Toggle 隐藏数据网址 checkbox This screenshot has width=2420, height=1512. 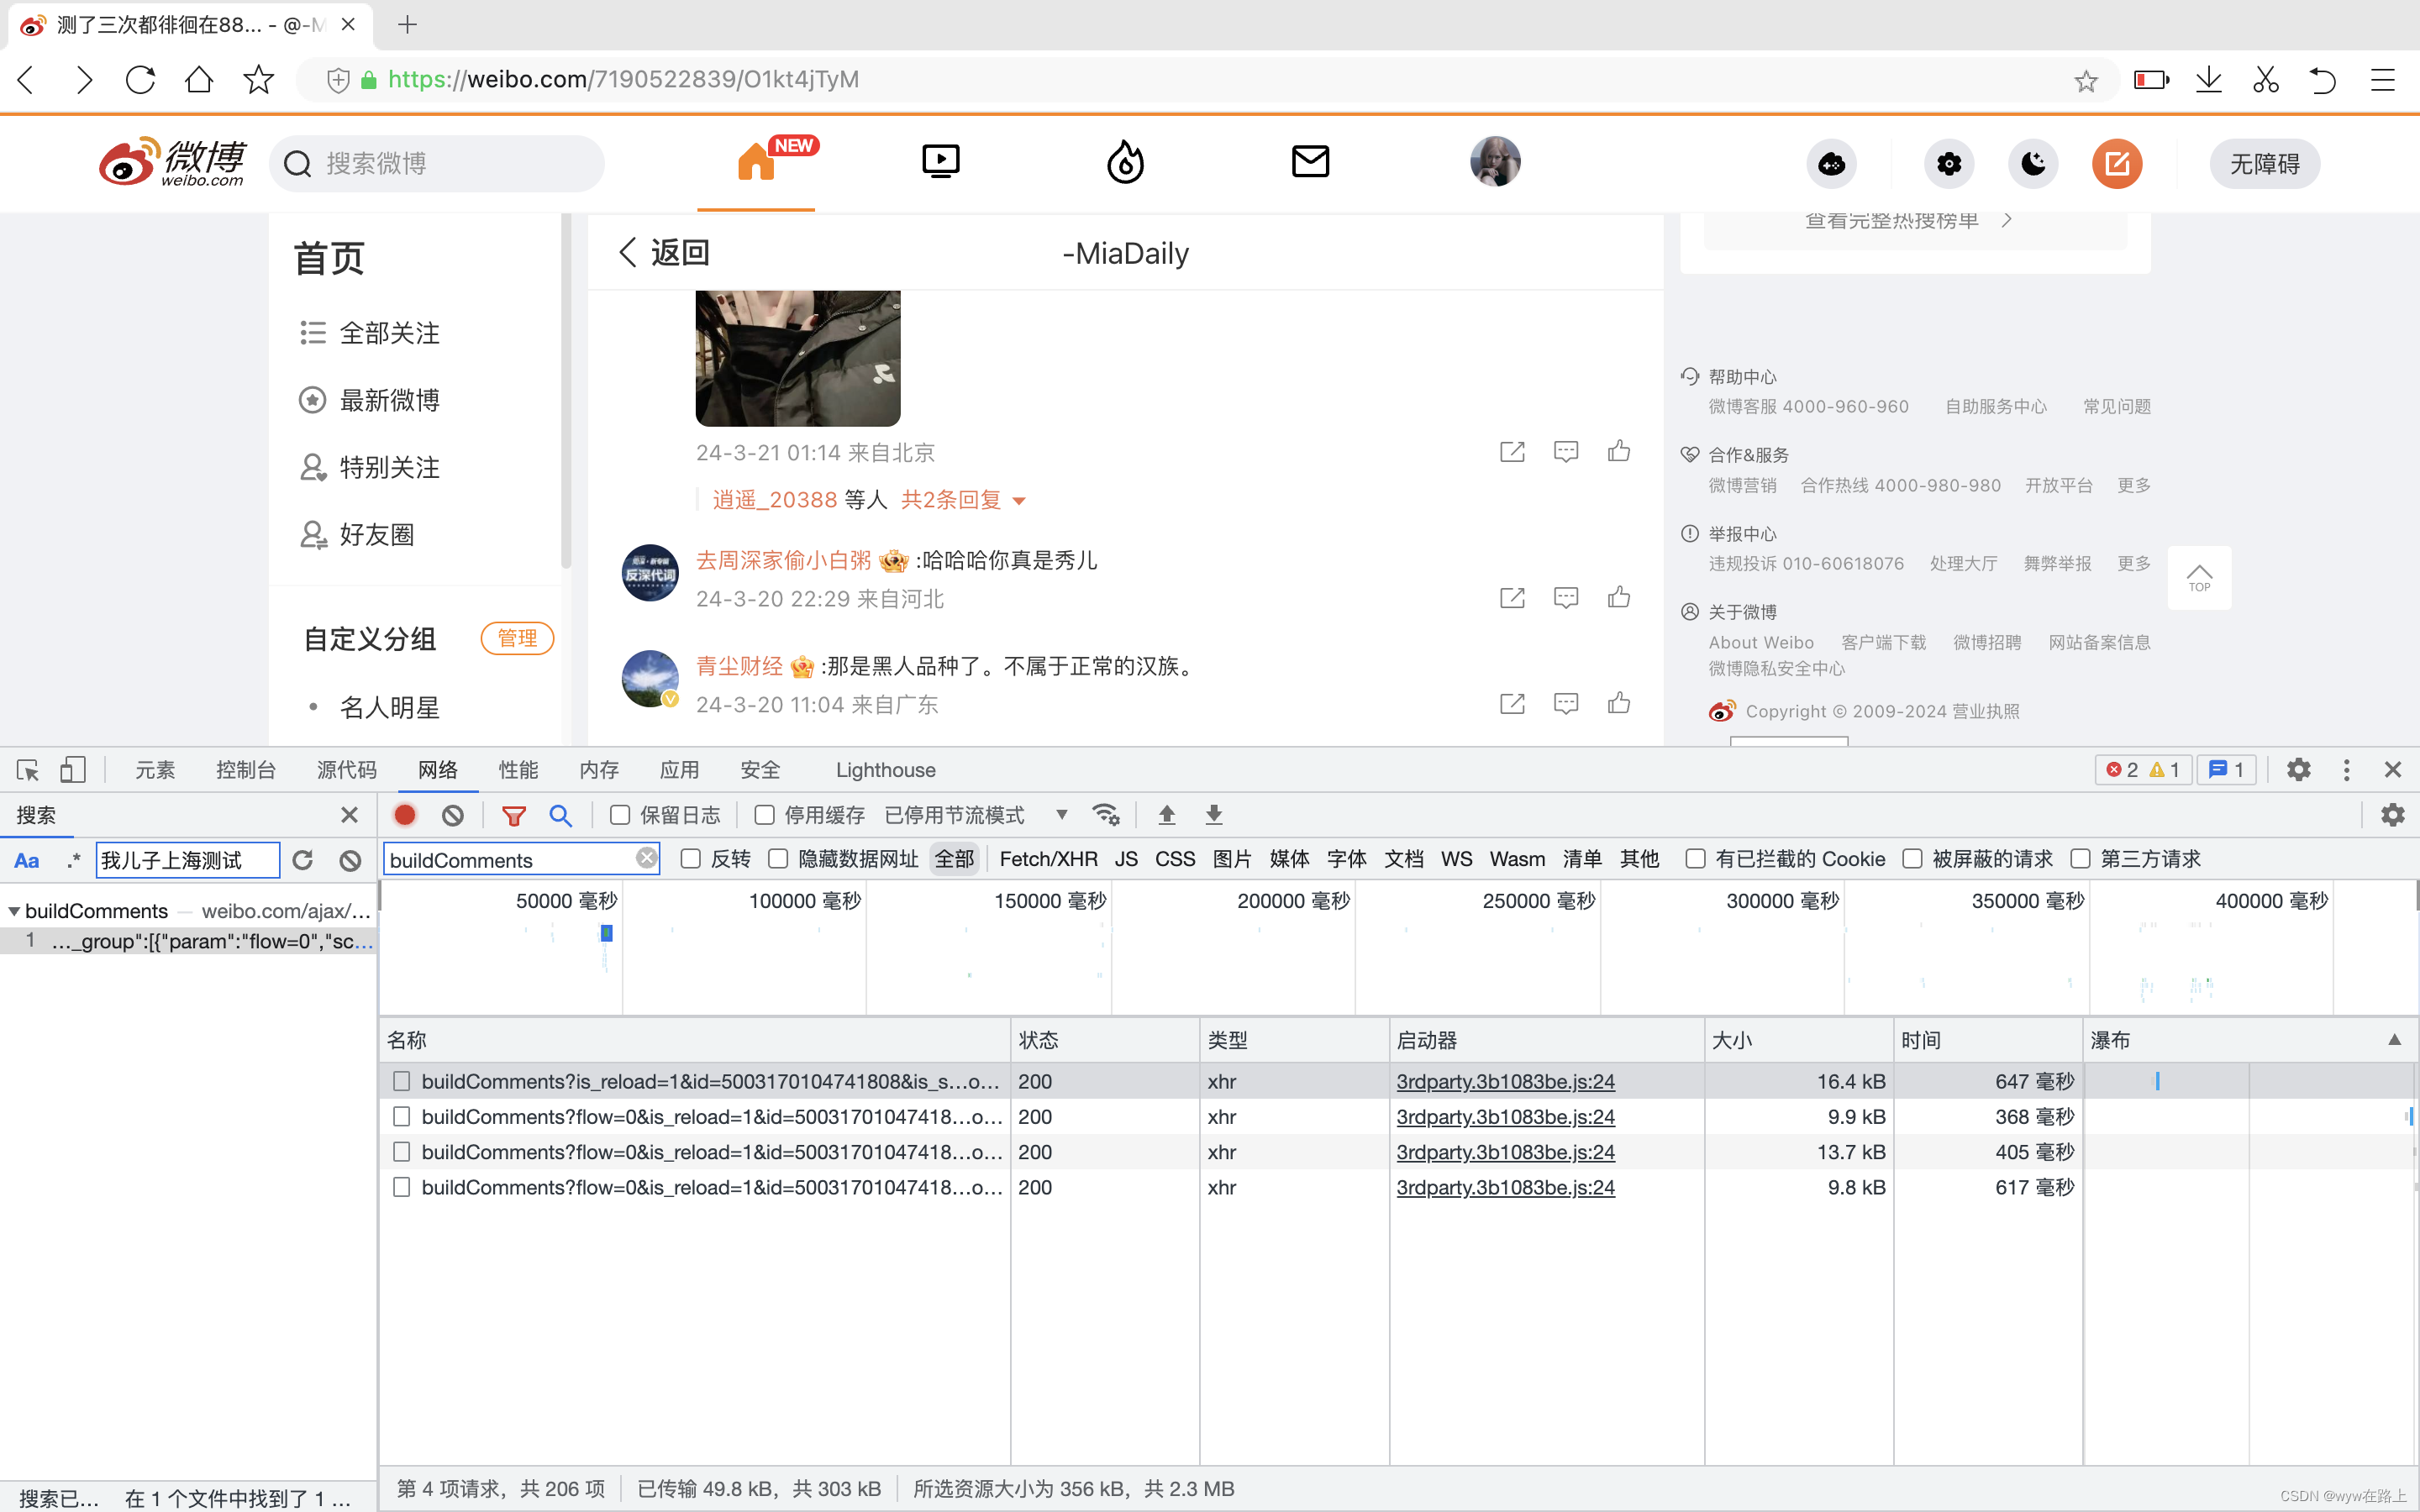click(x=778, y=859)
